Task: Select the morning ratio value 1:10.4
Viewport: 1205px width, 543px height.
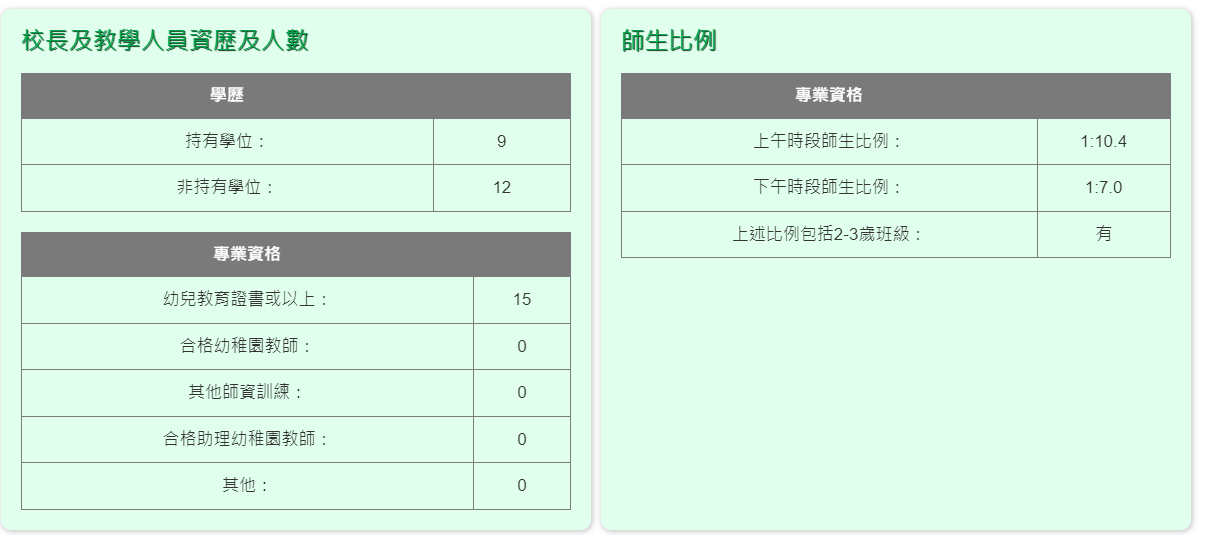Action: point(1103,141)
